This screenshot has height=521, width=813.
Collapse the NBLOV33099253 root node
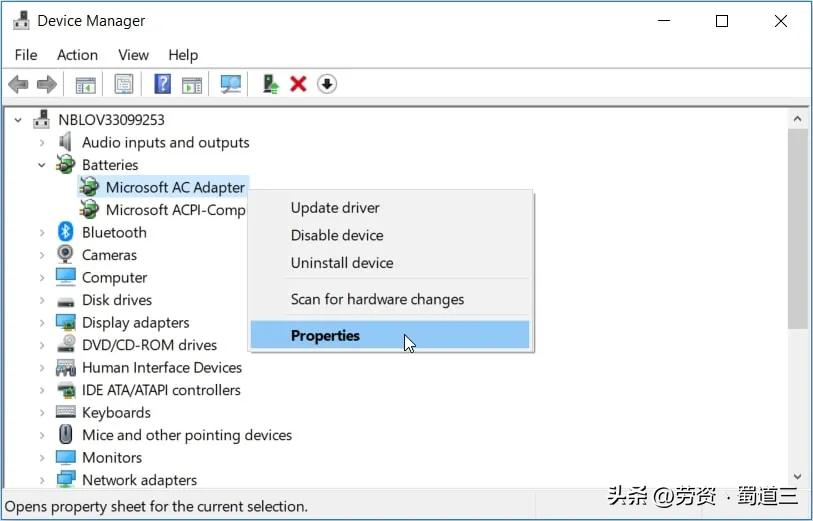[18, 120]
